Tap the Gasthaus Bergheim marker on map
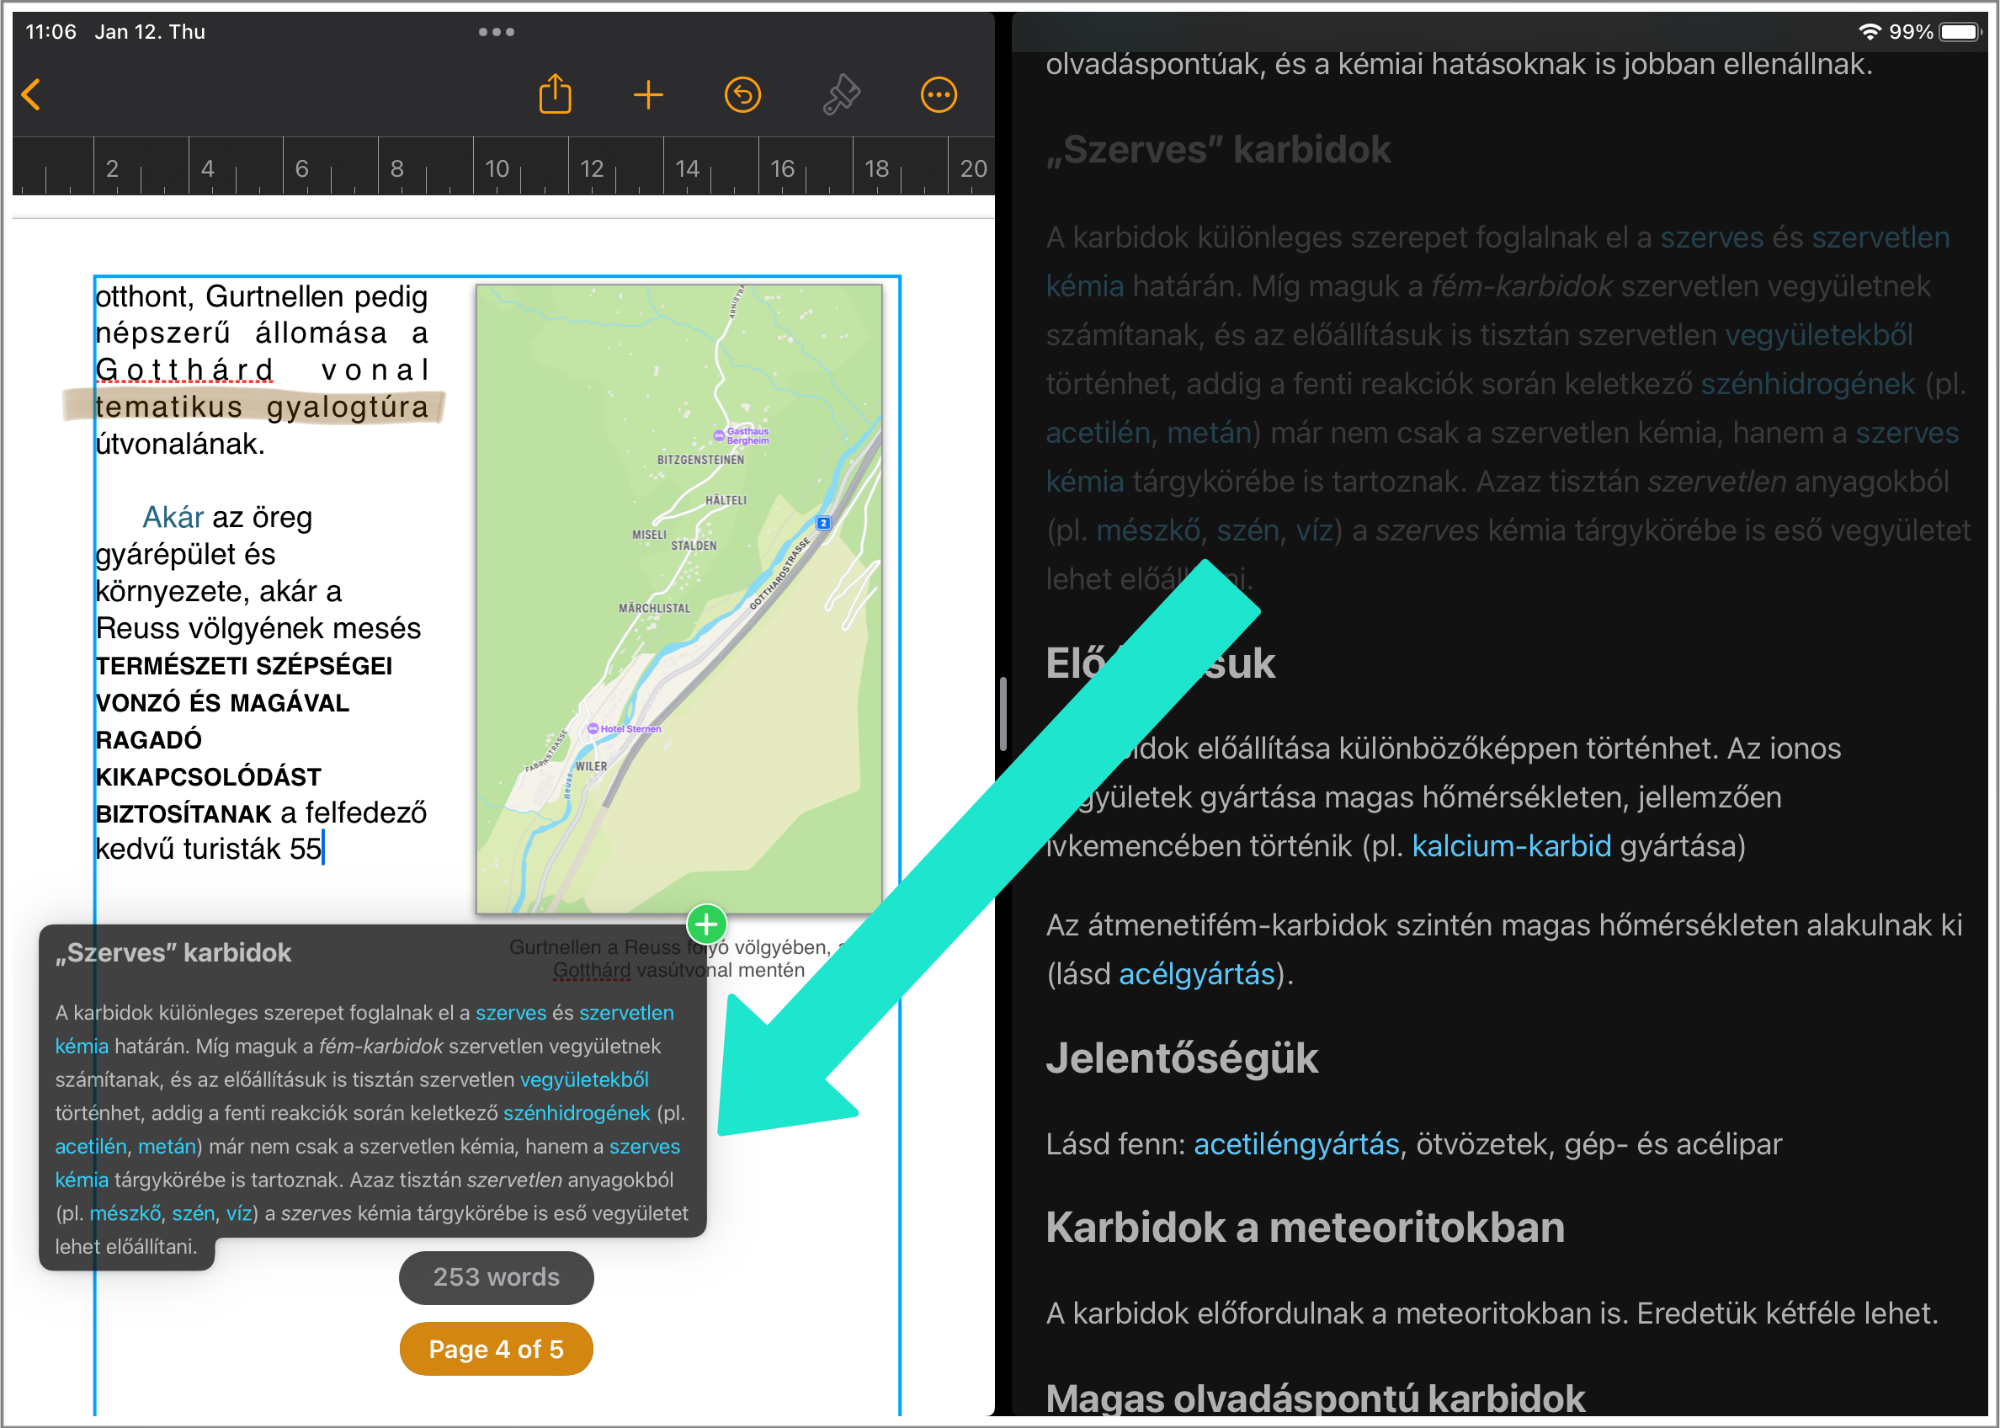The image size is (2000, 1428). pyautogui.click(x=741, y=435)
